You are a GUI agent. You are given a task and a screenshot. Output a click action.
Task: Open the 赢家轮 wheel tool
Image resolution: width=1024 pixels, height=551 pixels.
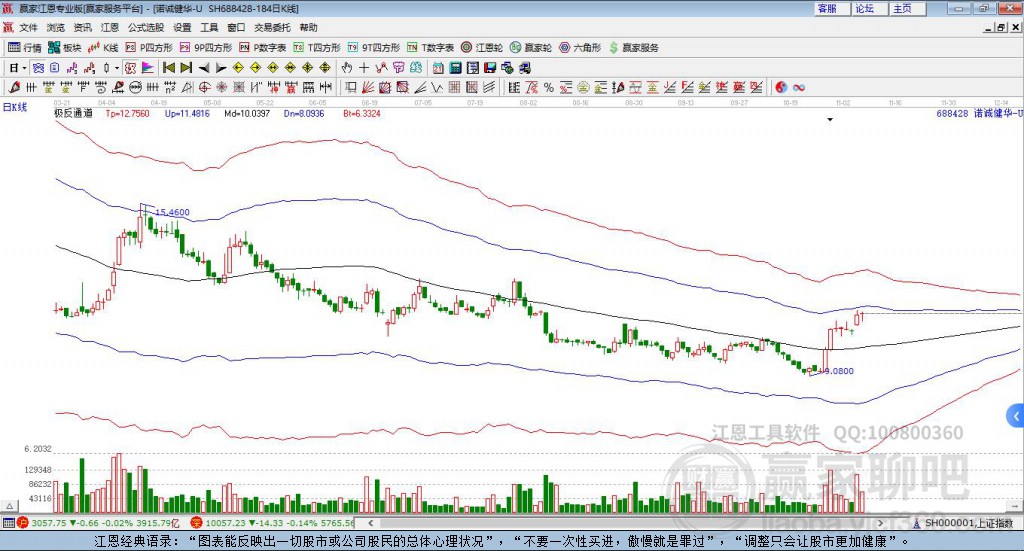pos(531,48)
